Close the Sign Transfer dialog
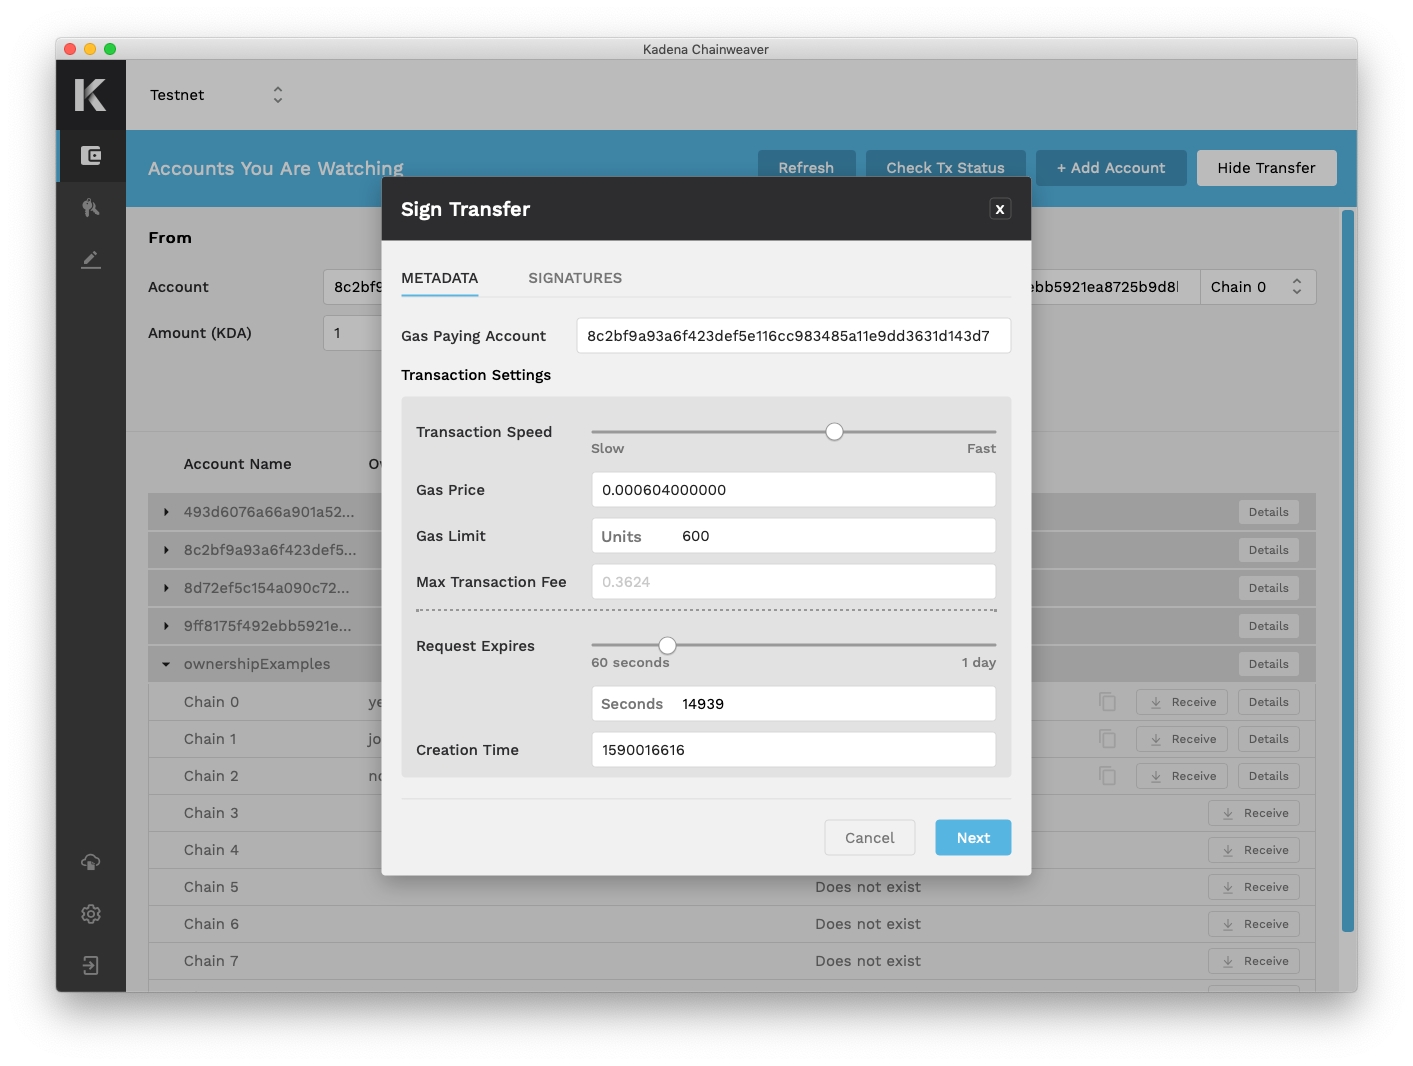Image resolution: width=1413 pixels, height=1066 pixels. coord(999,209)
